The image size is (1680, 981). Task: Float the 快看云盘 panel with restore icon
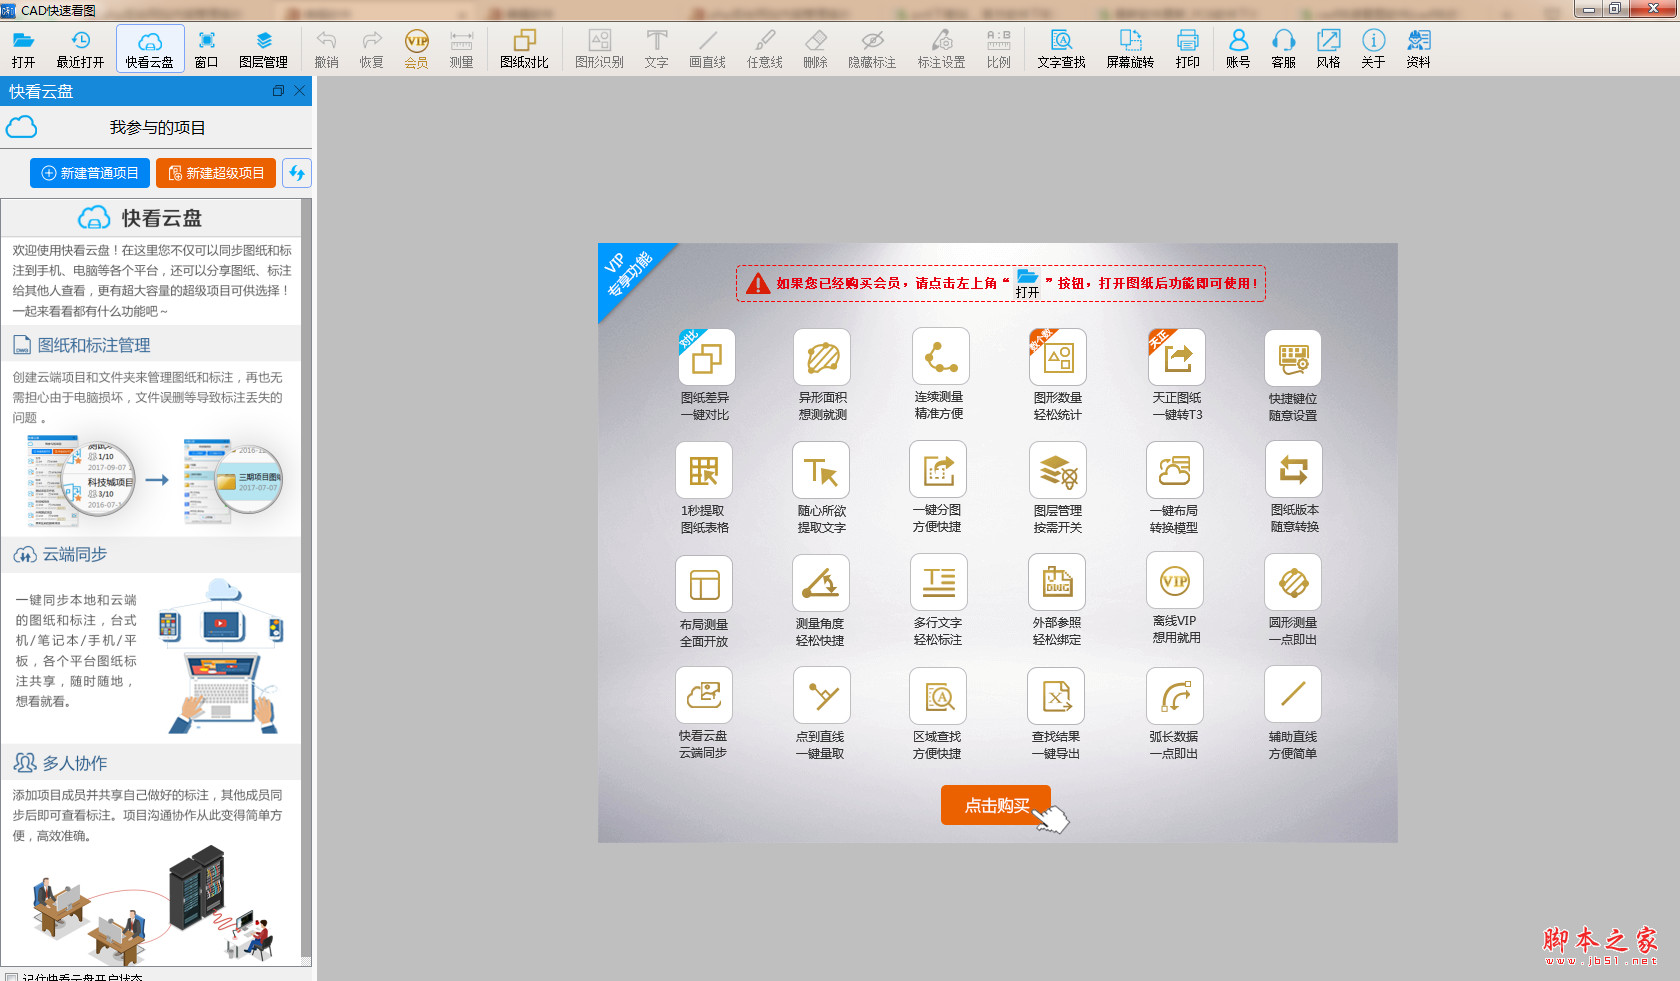coord(278,91)
